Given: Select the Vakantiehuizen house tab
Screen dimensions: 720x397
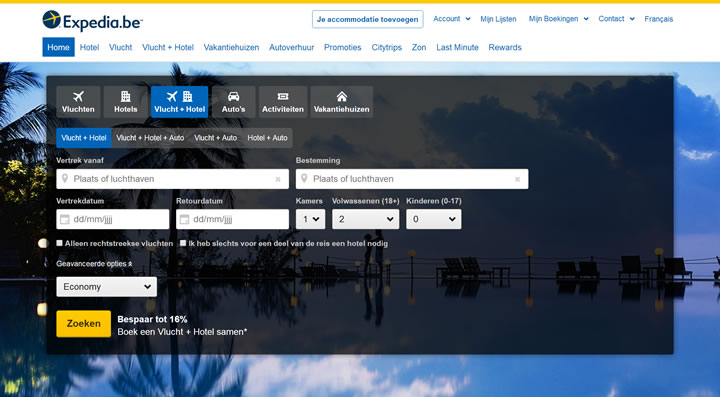Looking at the screenshot, I should (x=342, y=102).
